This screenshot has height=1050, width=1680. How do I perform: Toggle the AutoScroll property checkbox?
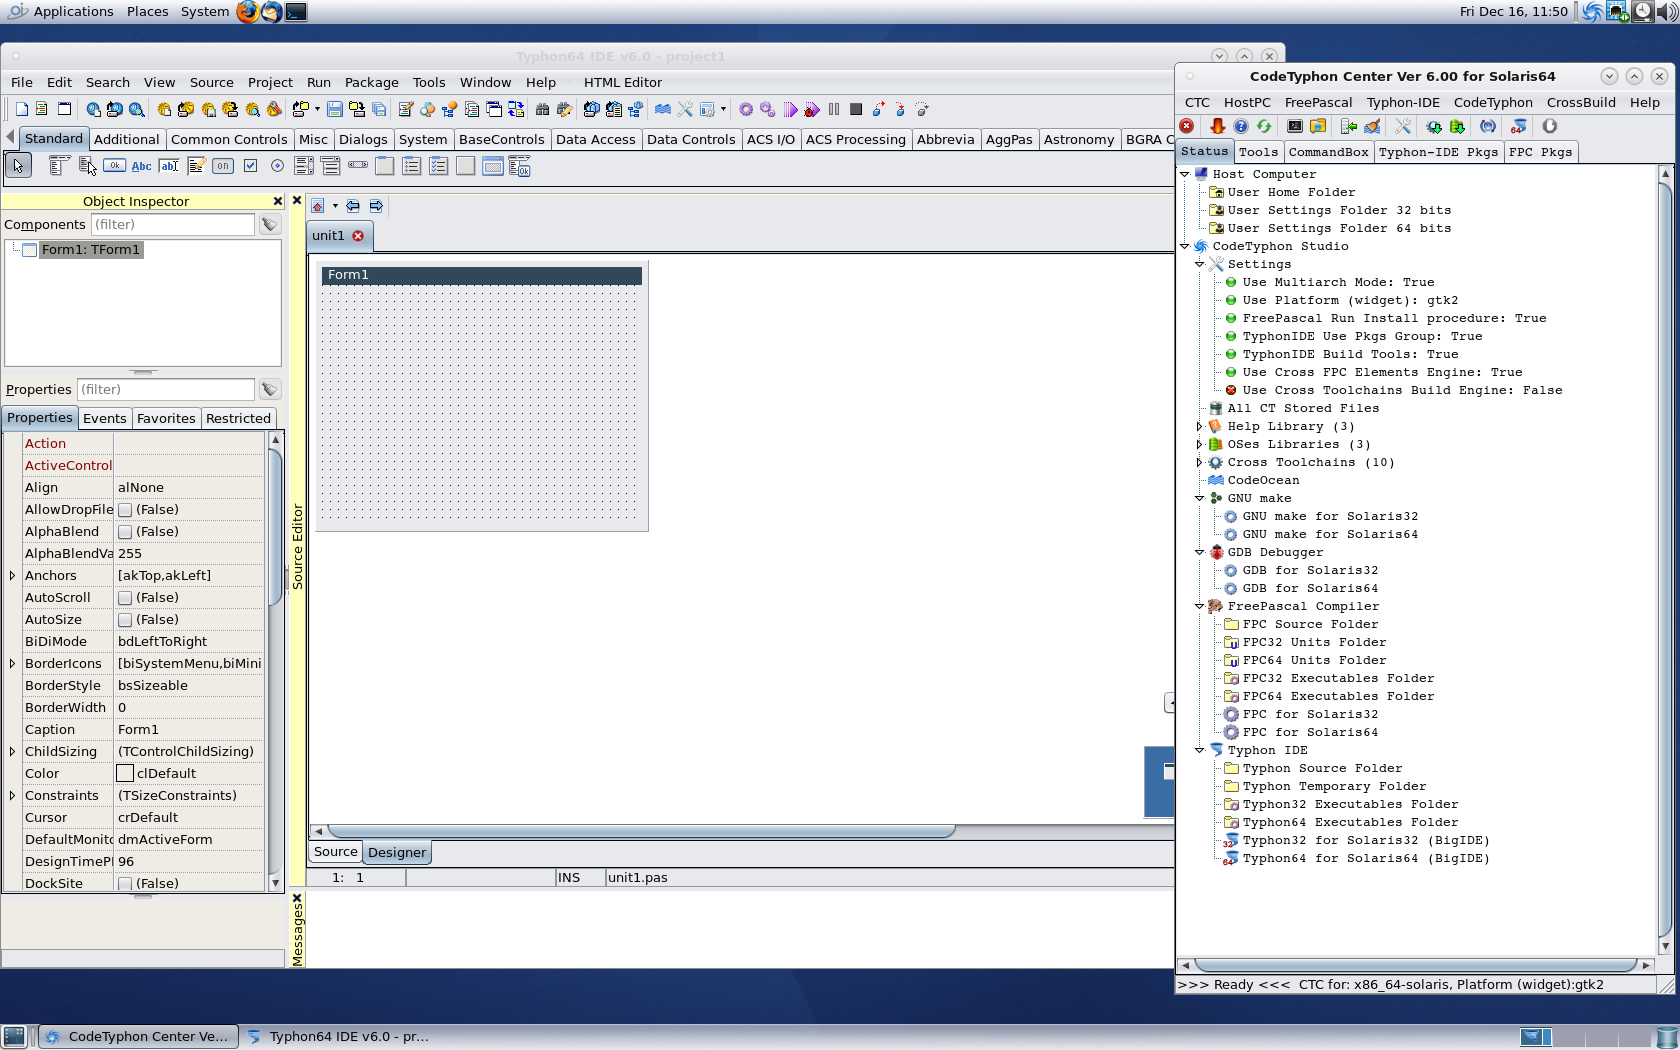tap(125, 598)
